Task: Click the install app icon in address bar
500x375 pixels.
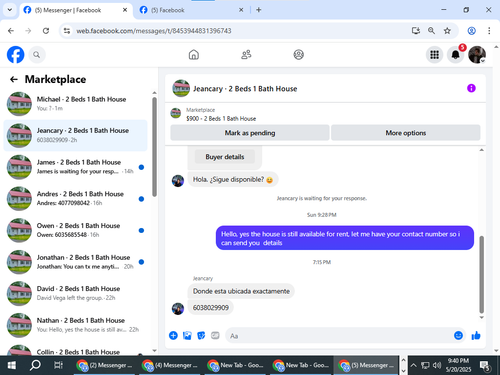Action: (416, 31)
